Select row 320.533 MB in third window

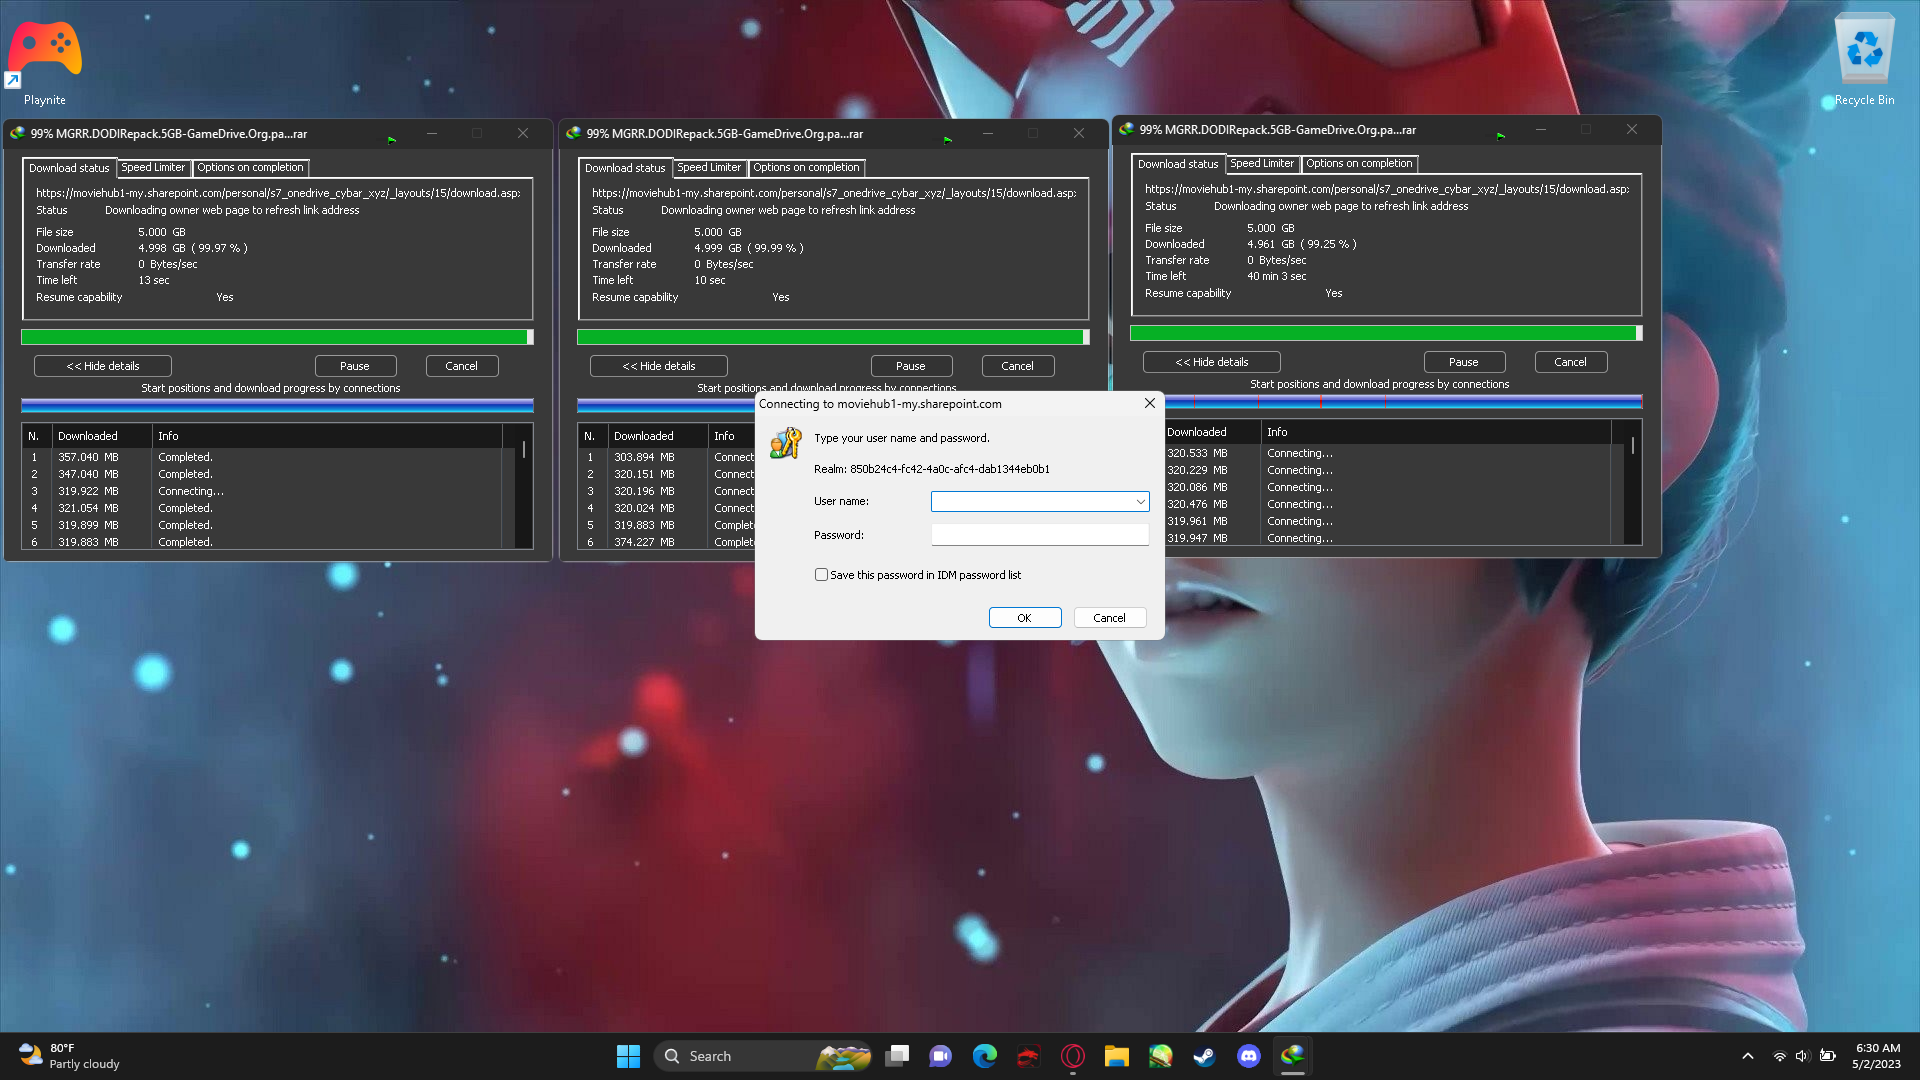click(x=1387, y=453)
